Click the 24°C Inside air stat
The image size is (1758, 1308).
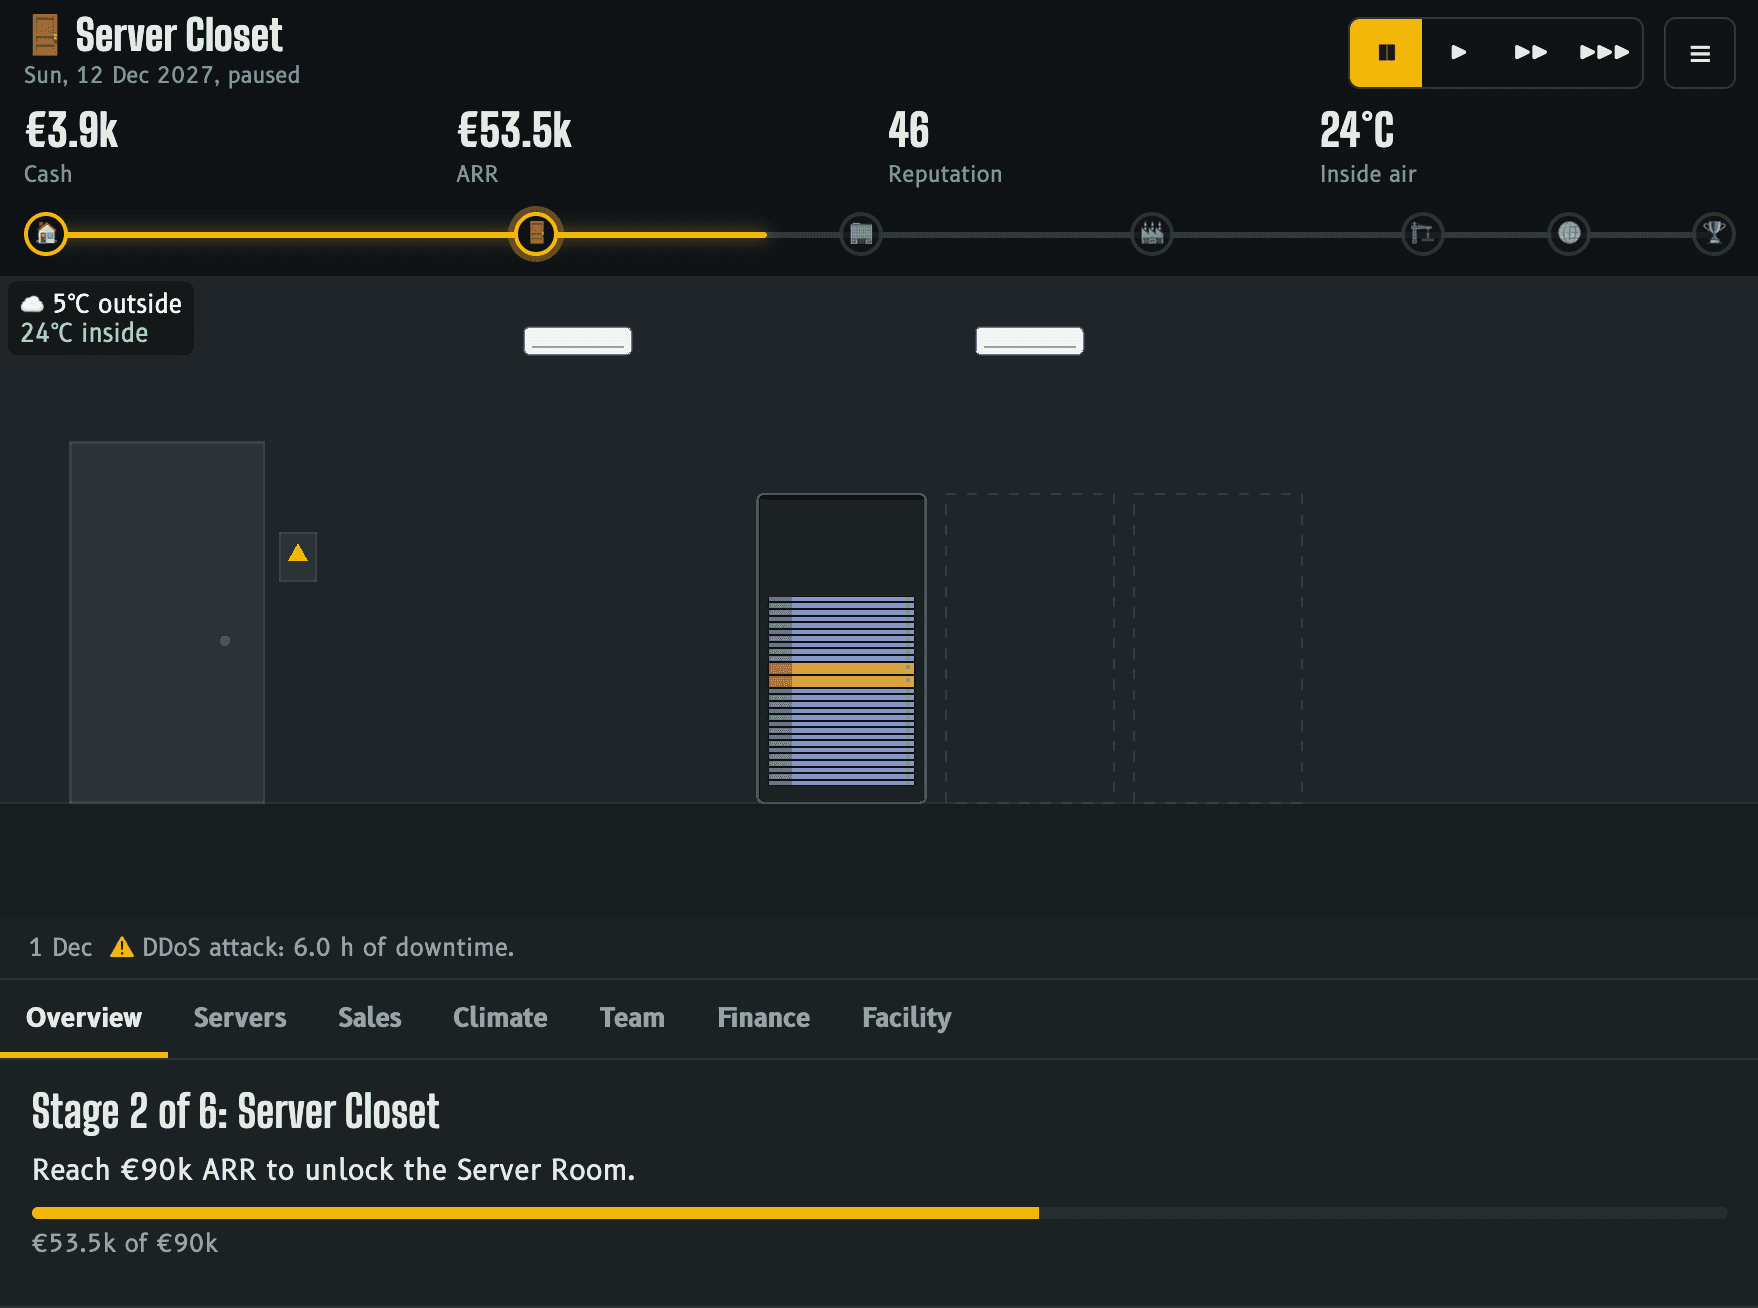(x=1368, y=148)
